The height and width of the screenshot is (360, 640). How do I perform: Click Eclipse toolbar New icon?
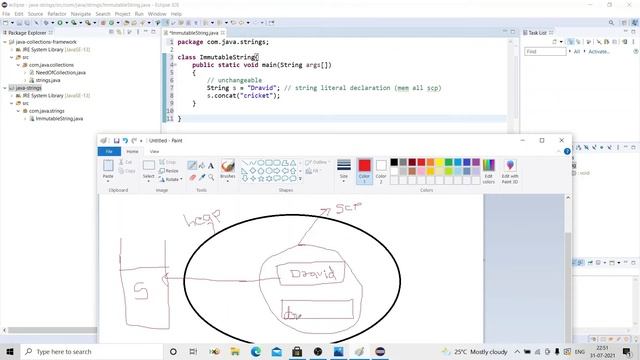(x=6, y=23)
